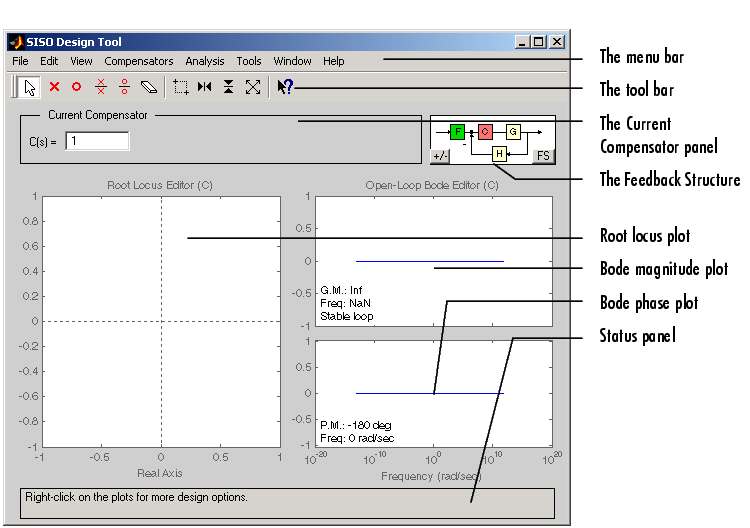Activate the context help question-mark tool
Screen dimensions: 750x528
[x=285, y=87]
